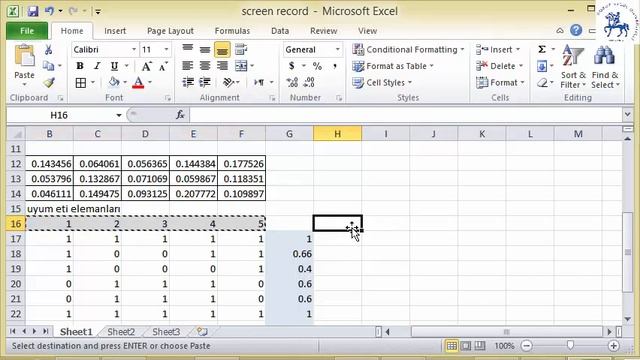Click the red Font Color A icon
Viewport: 640px width, 360px height.
click(x=138, y=83)
